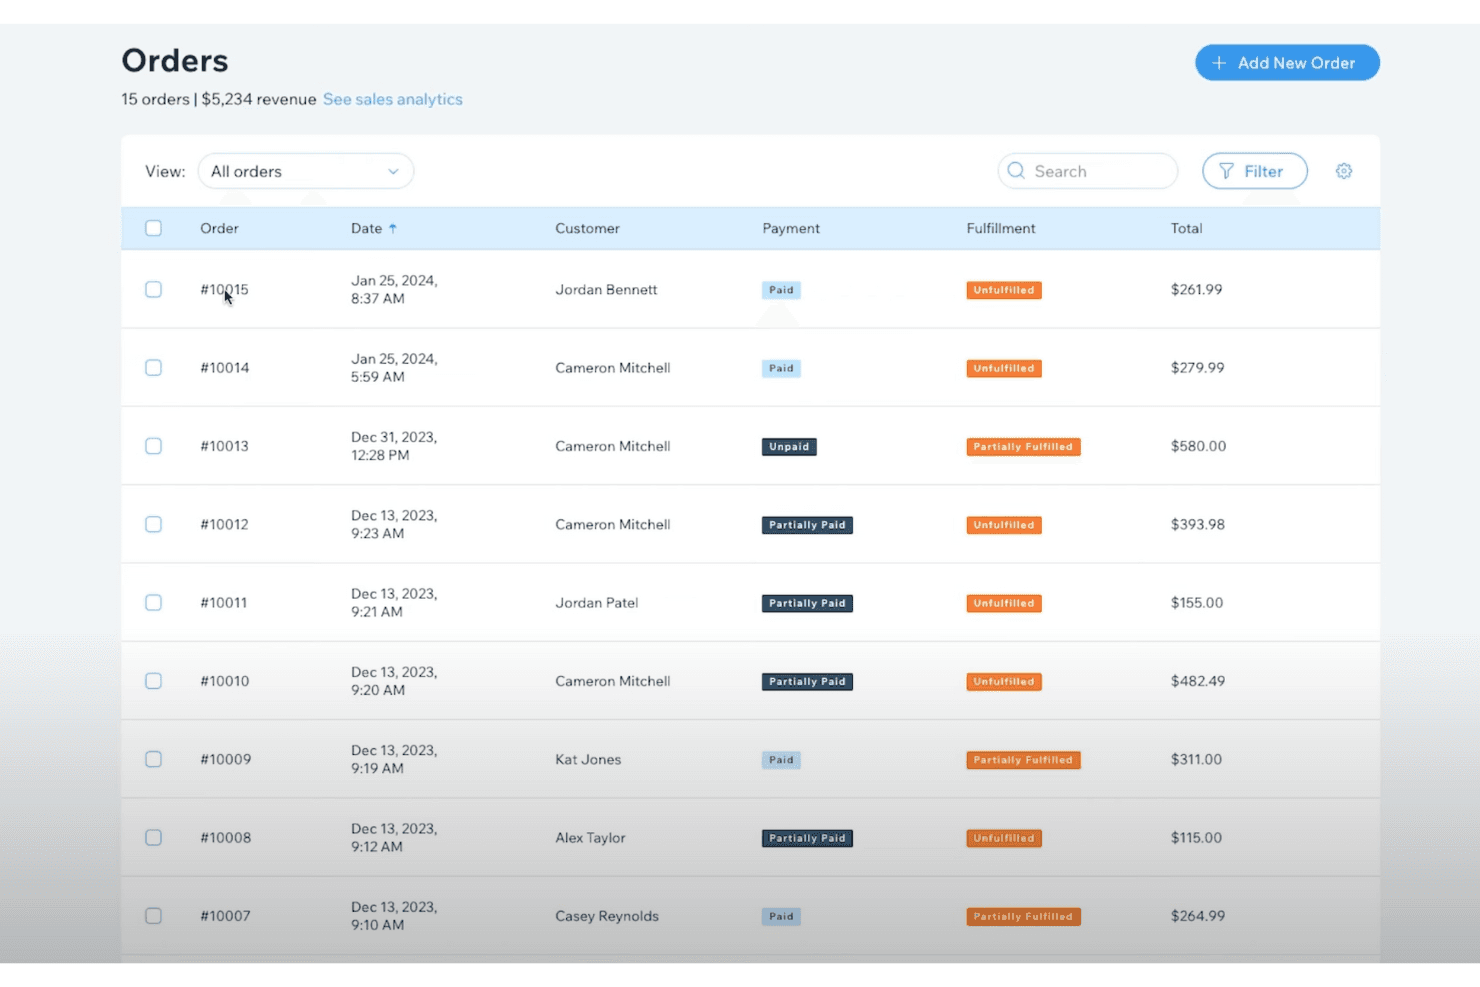Focus the Search input field

click(1088, 171)
